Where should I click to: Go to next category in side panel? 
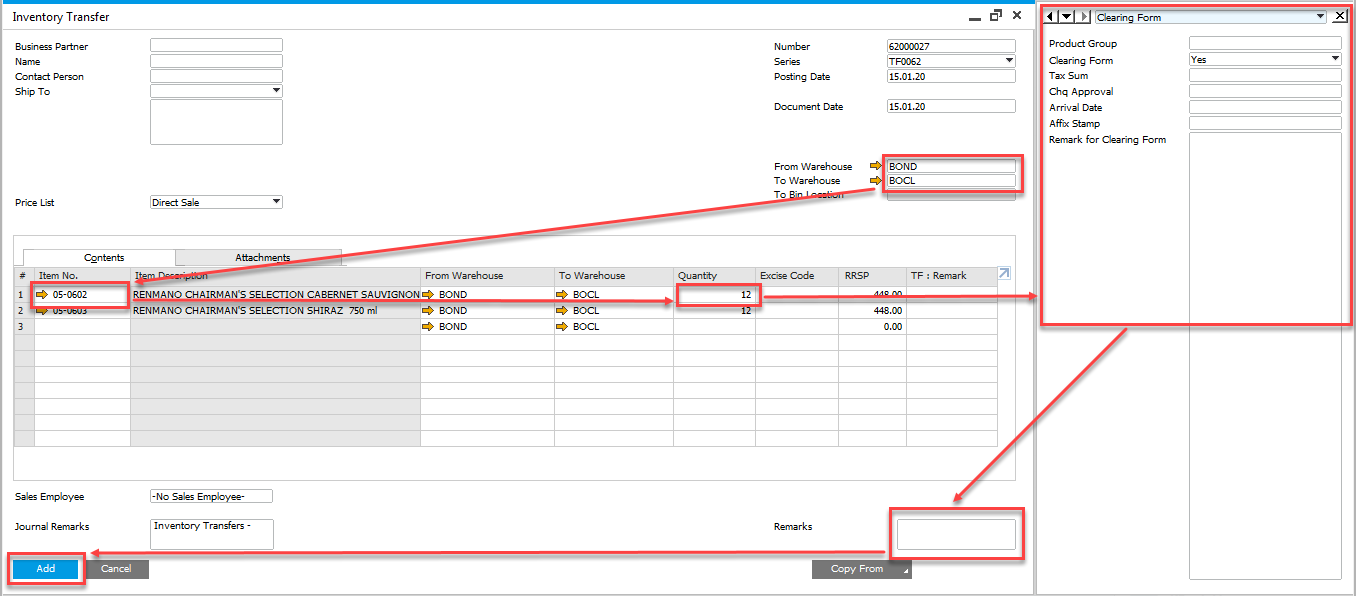[x=1083, y=17]
